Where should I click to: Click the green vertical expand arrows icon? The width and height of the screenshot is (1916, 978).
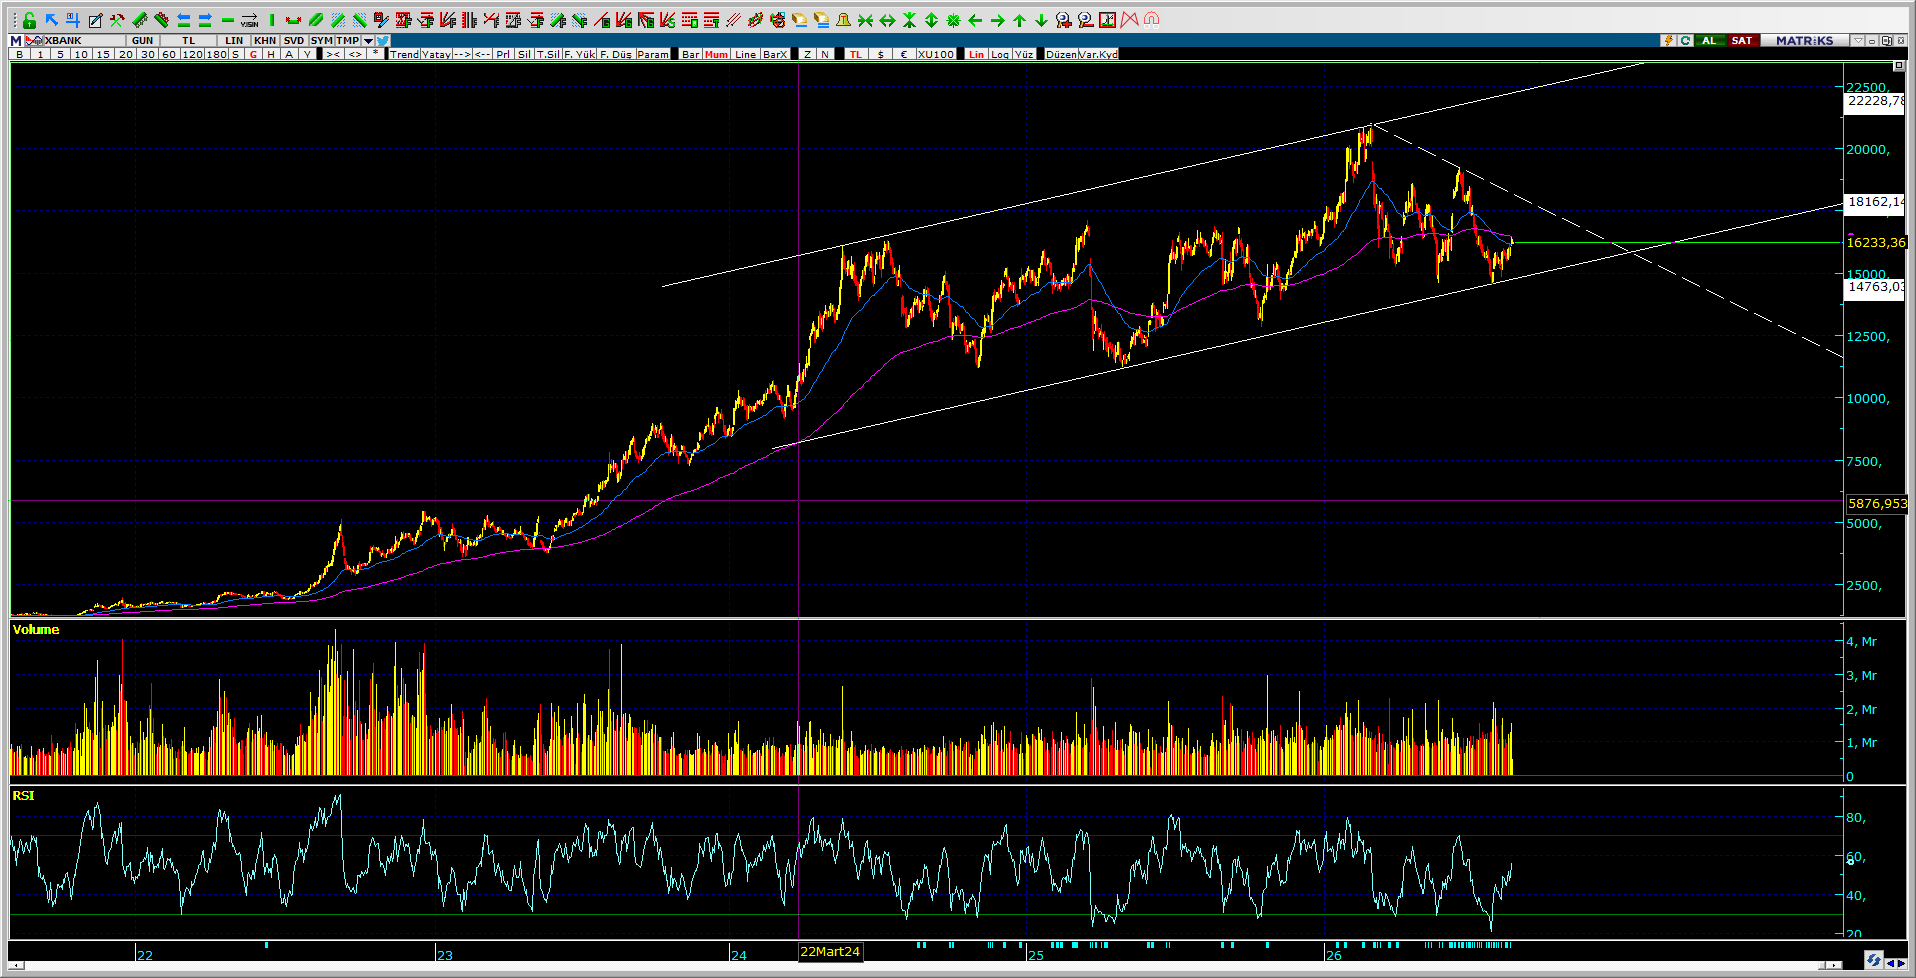931,20
